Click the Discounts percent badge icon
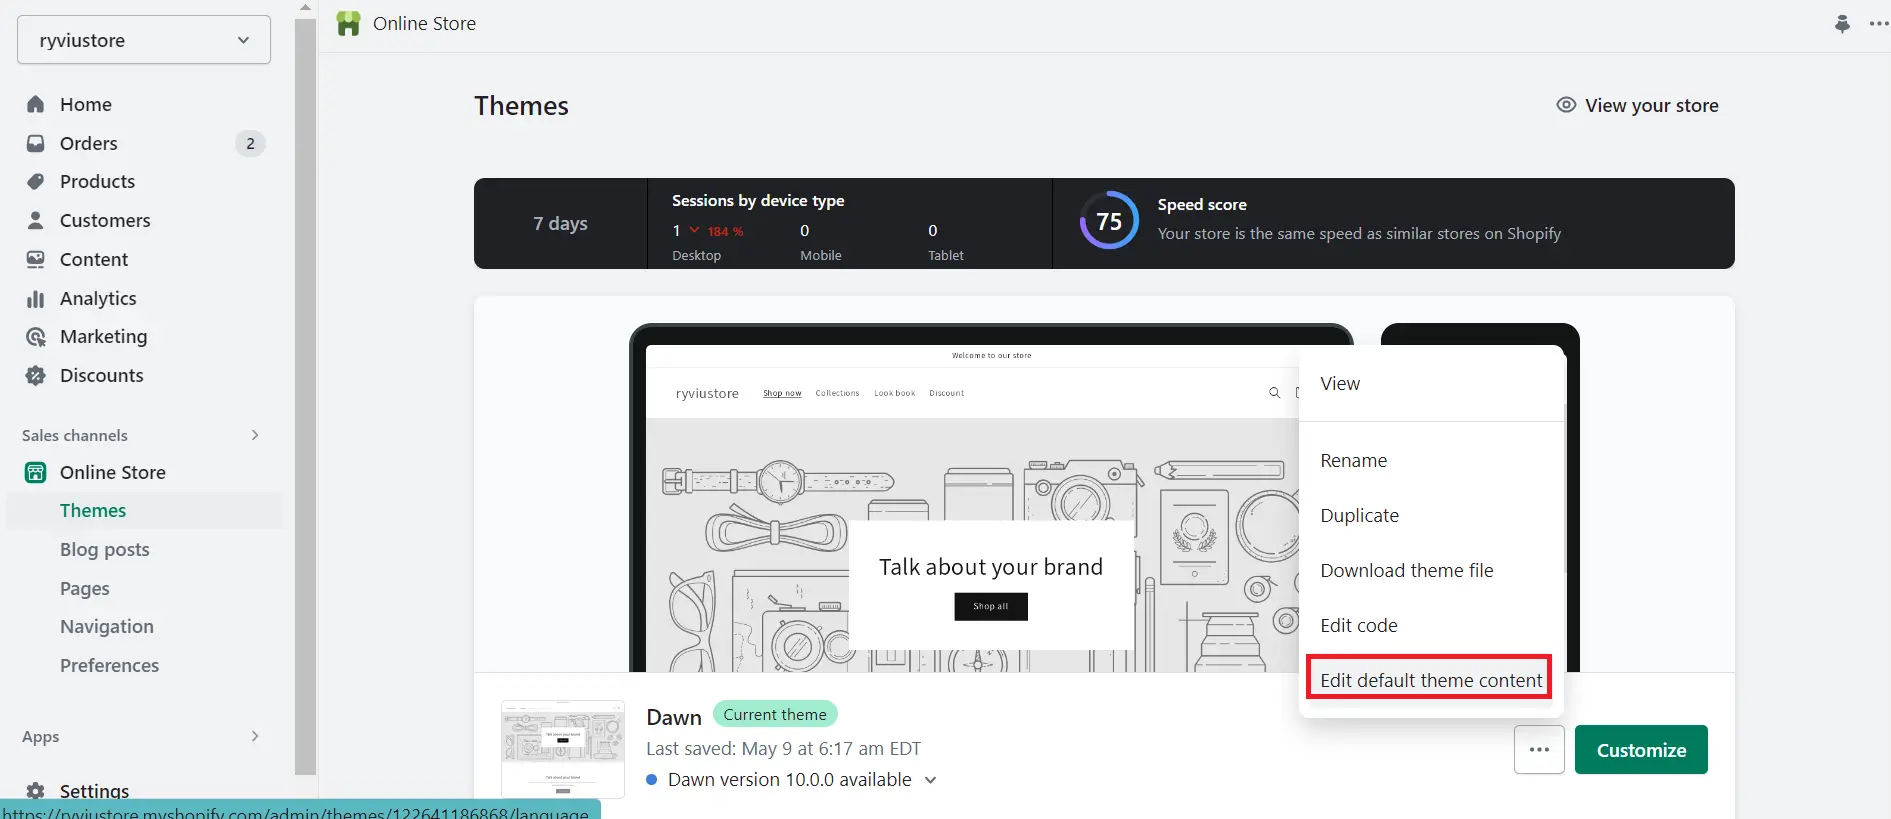Screen dimensions: 1891x819 36,375
